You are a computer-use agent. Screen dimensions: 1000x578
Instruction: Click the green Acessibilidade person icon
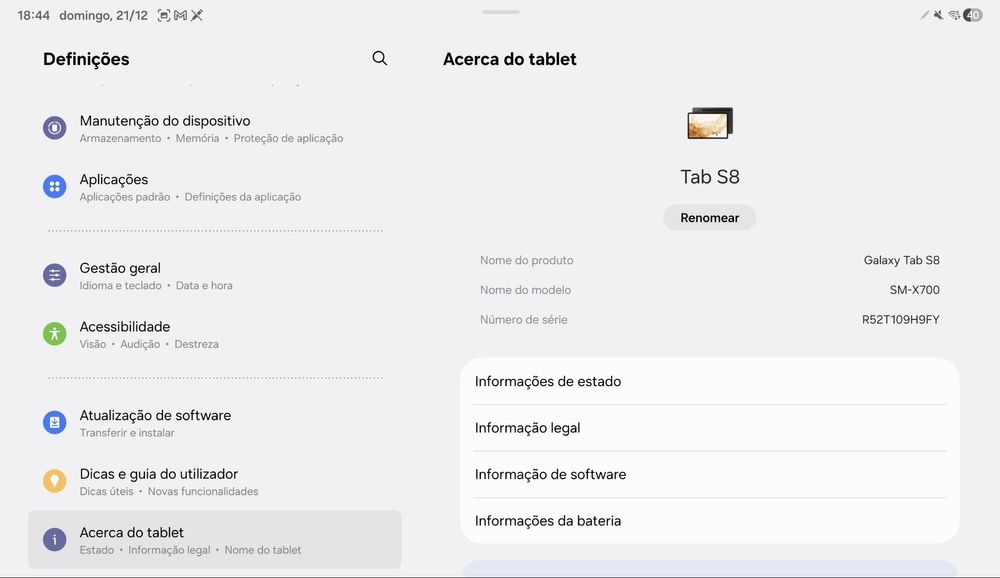coord(55,334)
